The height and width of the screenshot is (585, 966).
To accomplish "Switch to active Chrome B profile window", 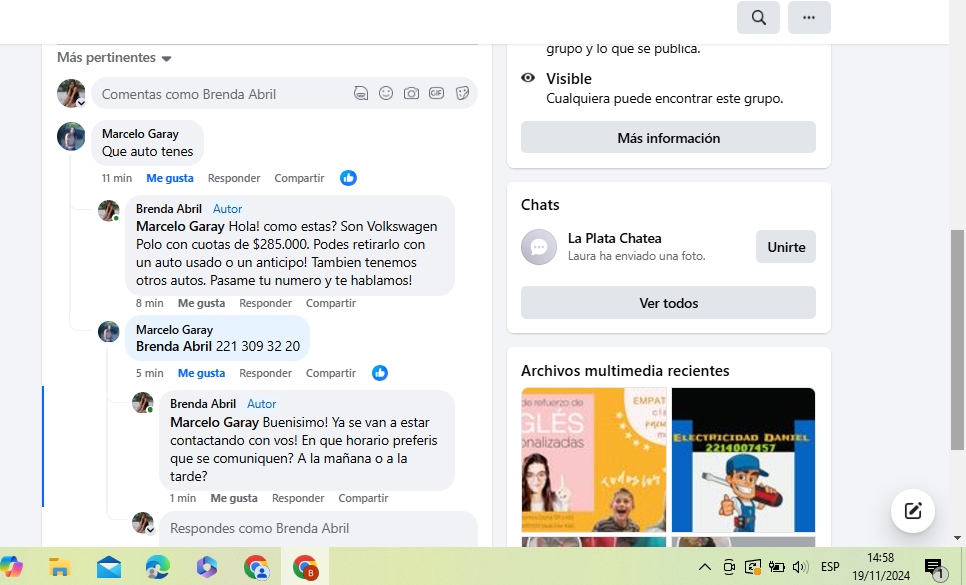I will click(x=305, y=568).
